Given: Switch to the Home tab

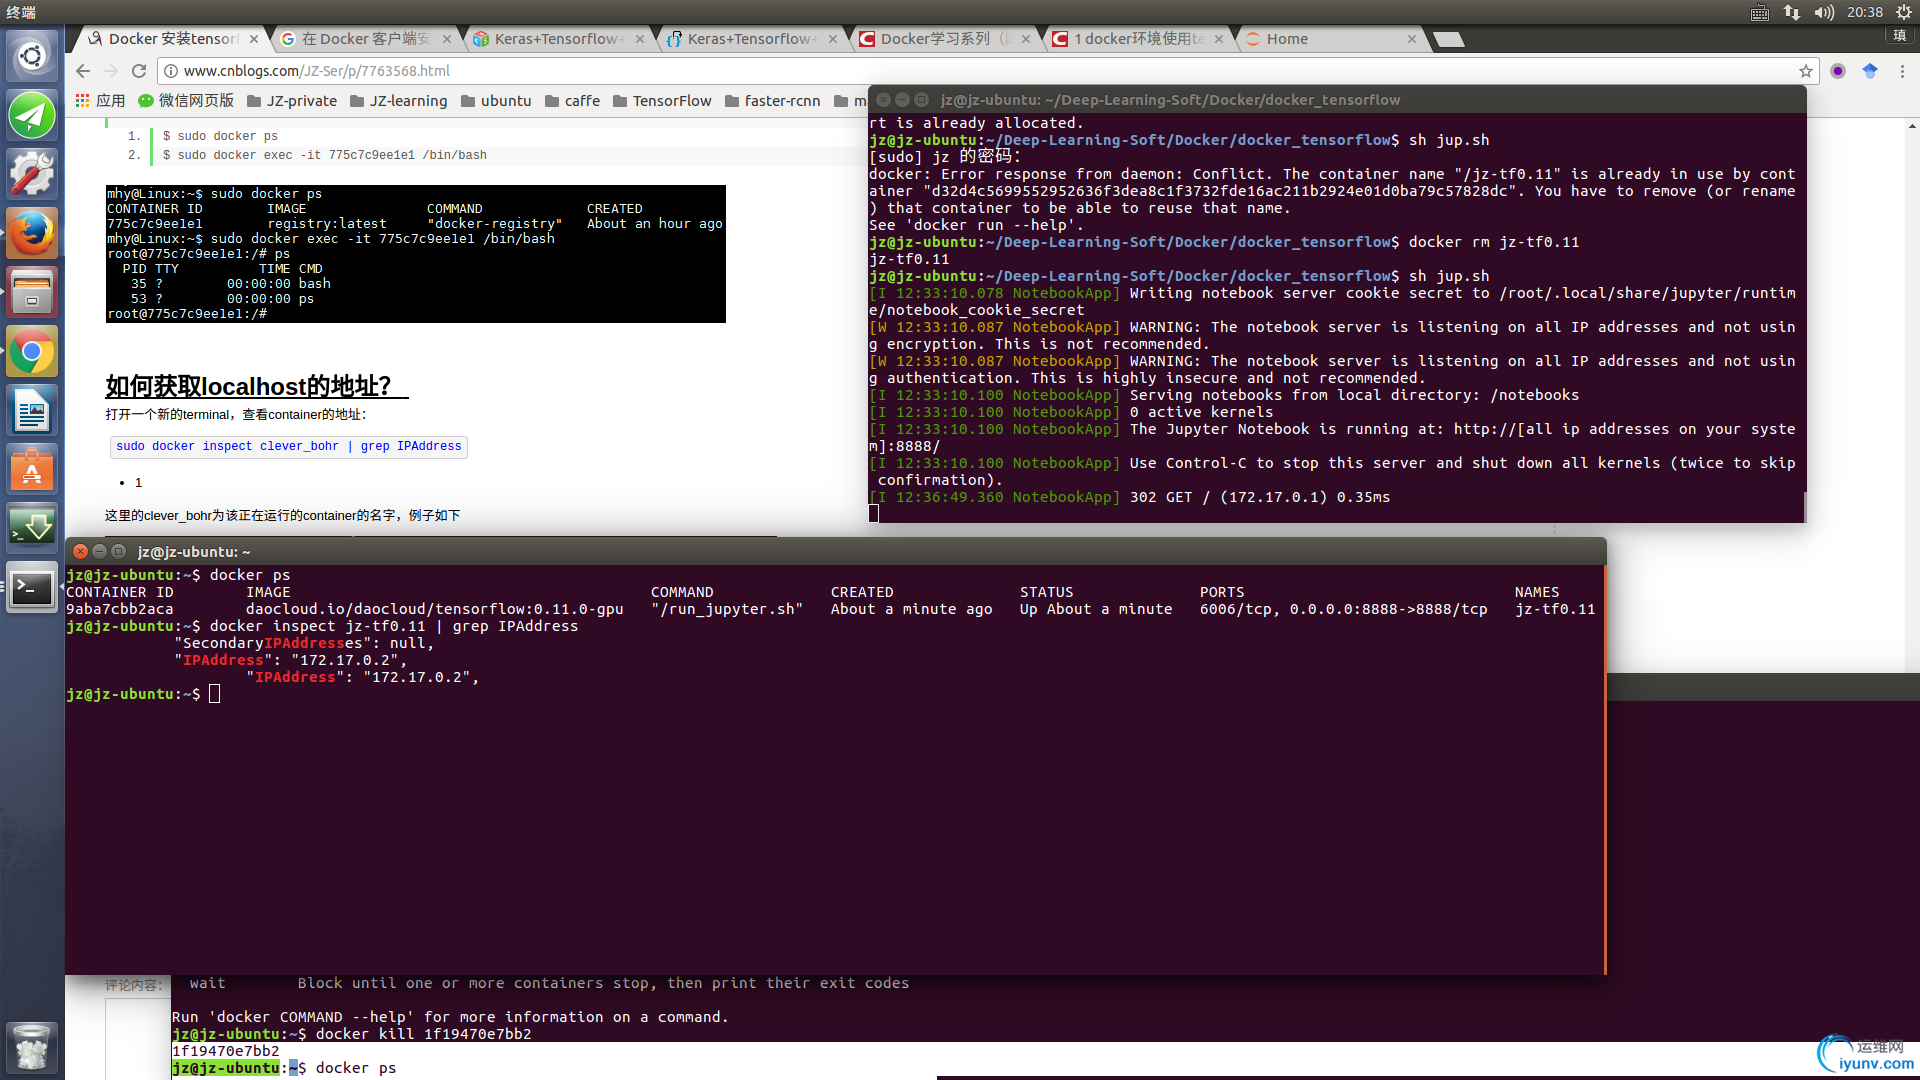Looking at the screenshot, I should point(1330,39).
